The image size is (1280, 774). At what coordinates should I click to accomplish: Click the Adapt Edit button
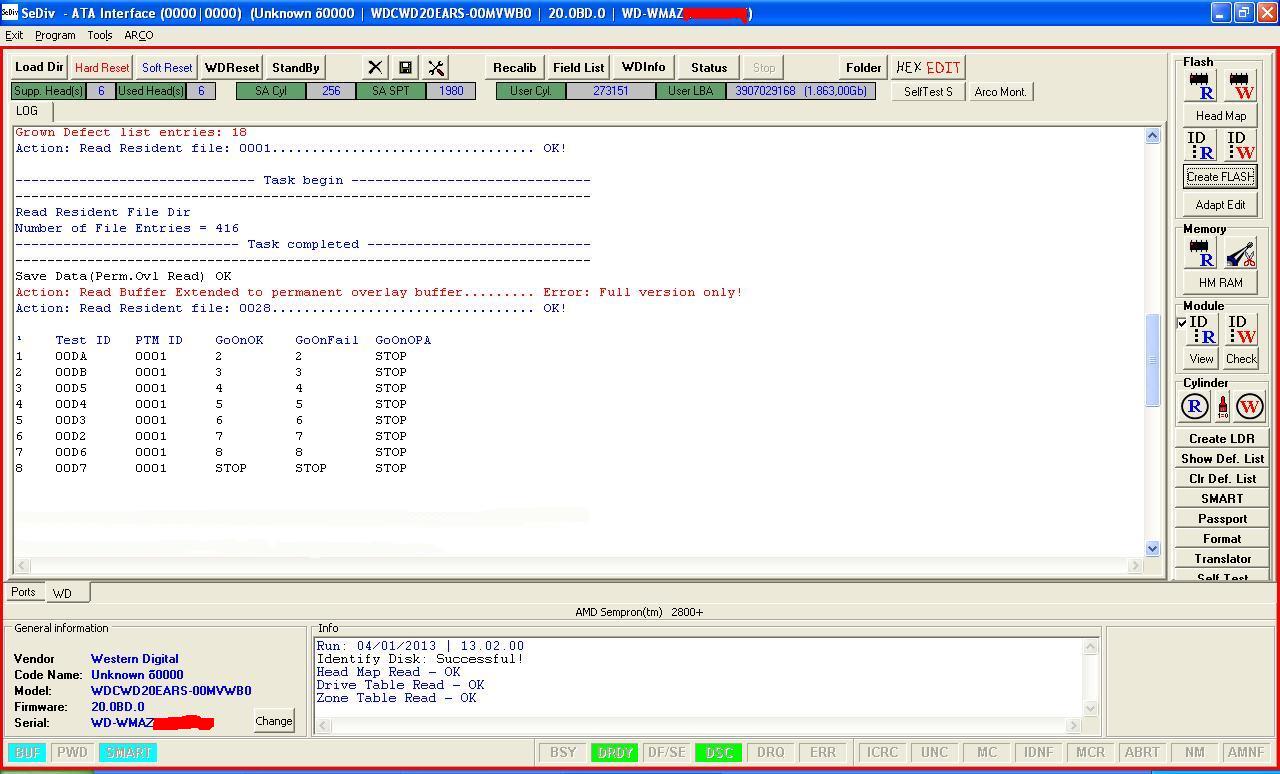(x=1221, y=204)
